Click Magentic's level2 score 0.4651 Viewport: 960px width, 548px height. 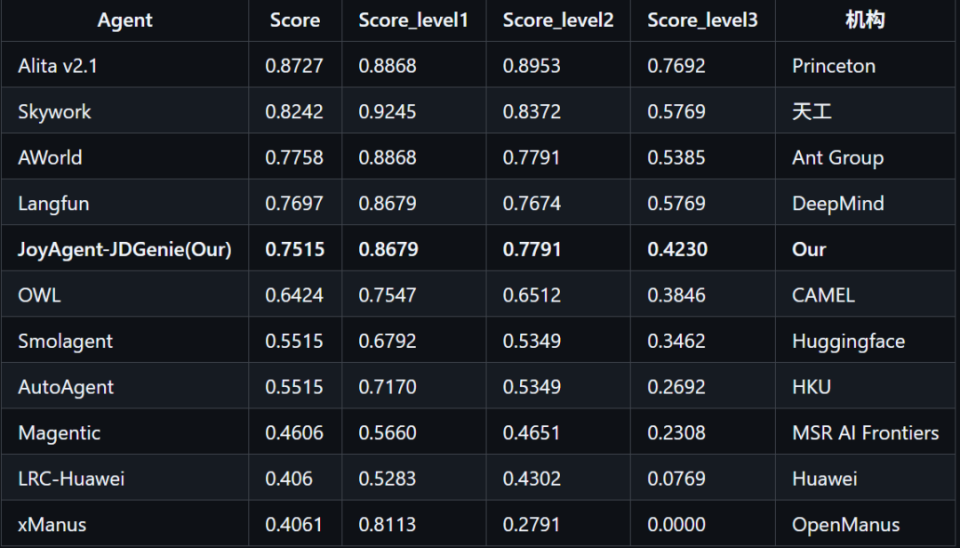(531, 433)
